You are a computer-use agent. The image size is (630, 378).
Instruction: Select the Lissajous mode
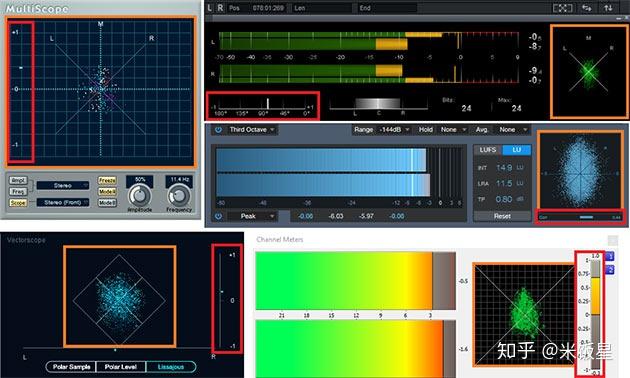pyautogui.click(x=171, y=367)
